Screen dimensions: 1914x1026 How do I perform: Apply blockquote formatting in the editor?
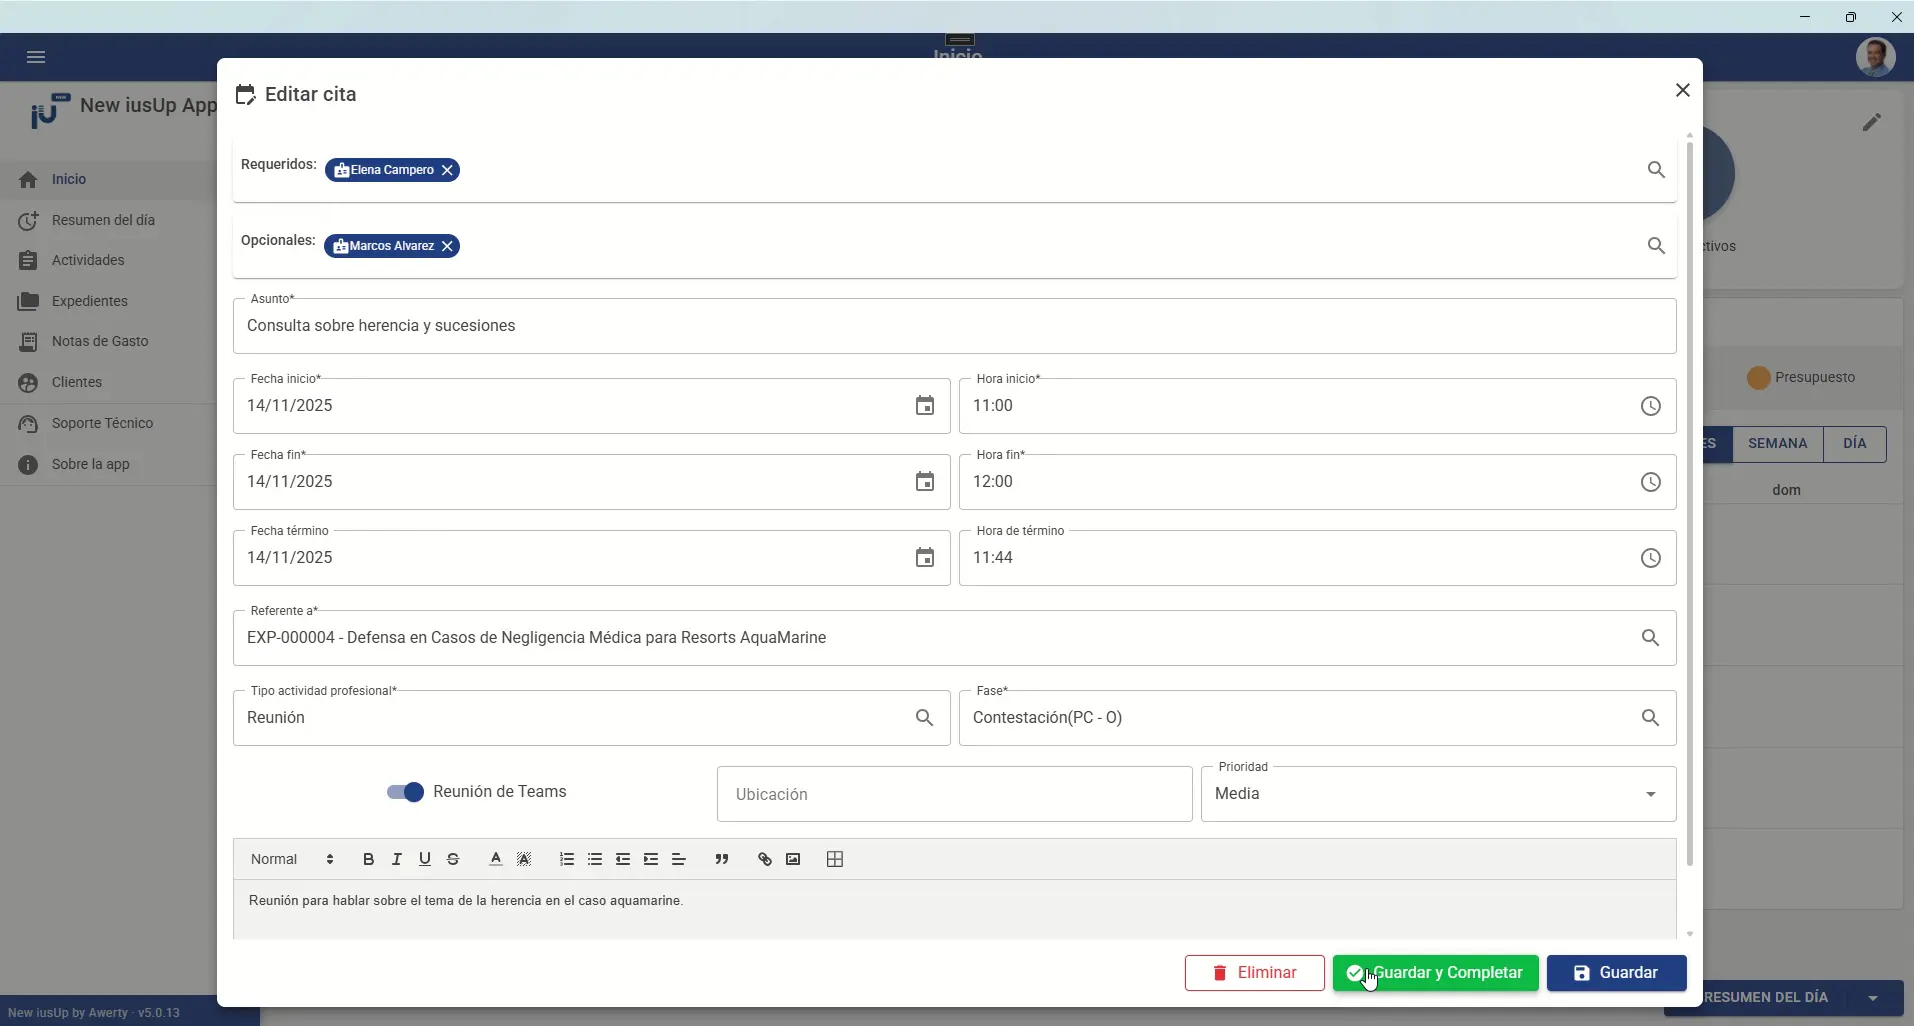pos(722,859)
